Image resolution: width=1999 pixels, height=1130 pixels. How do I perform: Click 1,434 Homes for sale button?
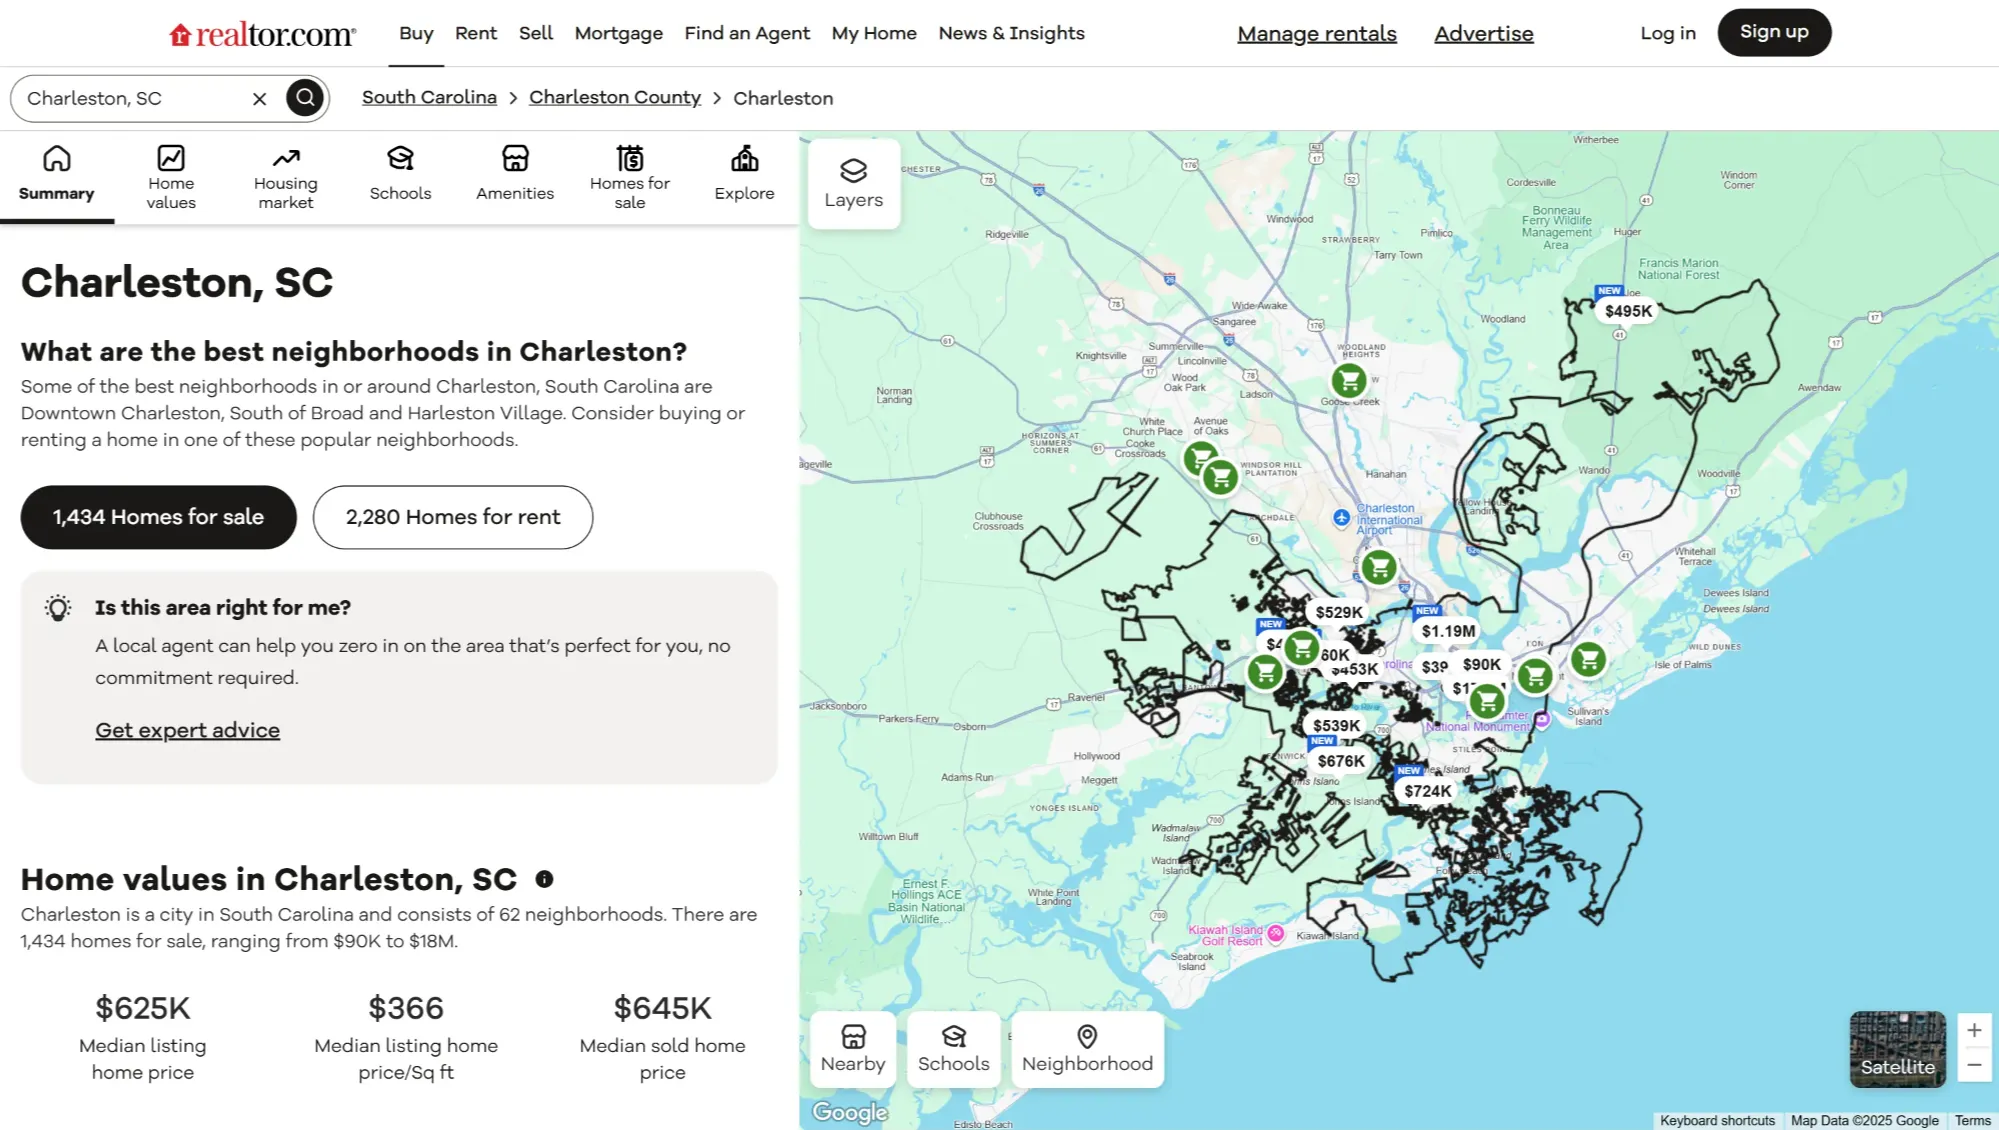(158, 517)
